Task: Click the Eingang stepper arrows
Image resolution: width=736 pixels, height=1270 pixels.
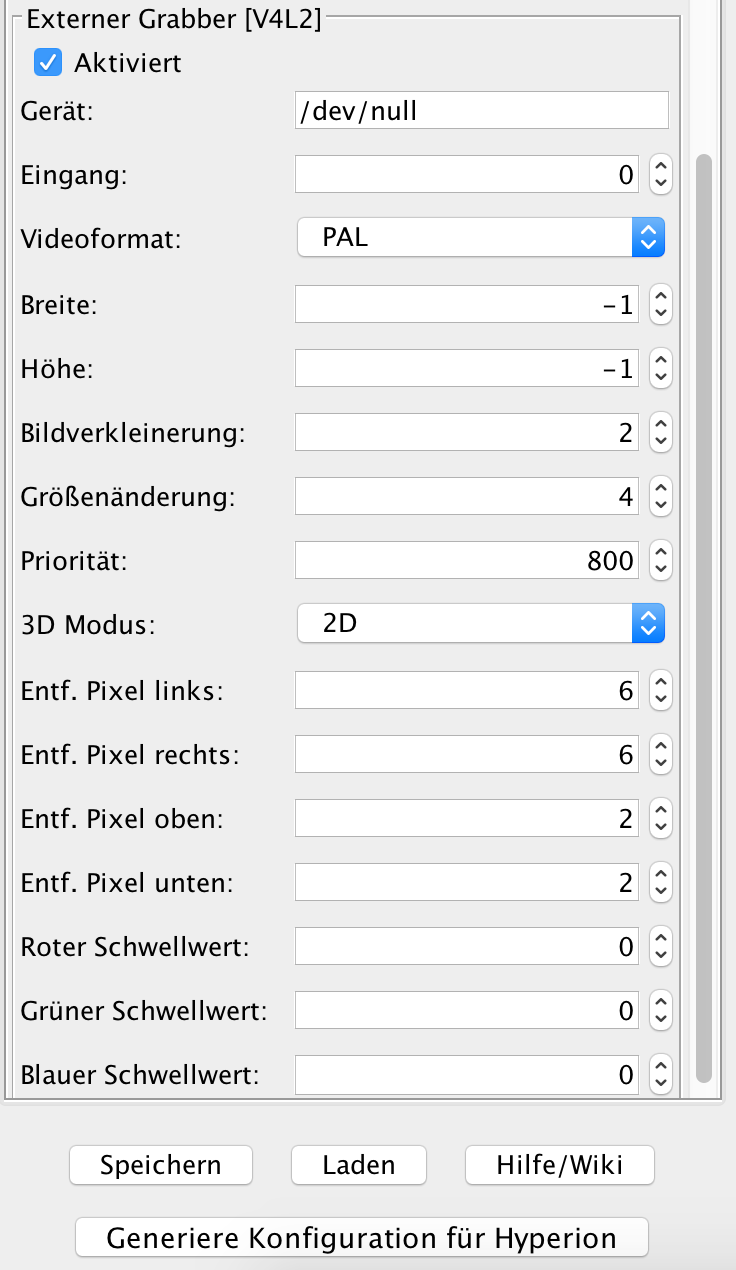Action: pyautogui.click(x=660, y=175)
